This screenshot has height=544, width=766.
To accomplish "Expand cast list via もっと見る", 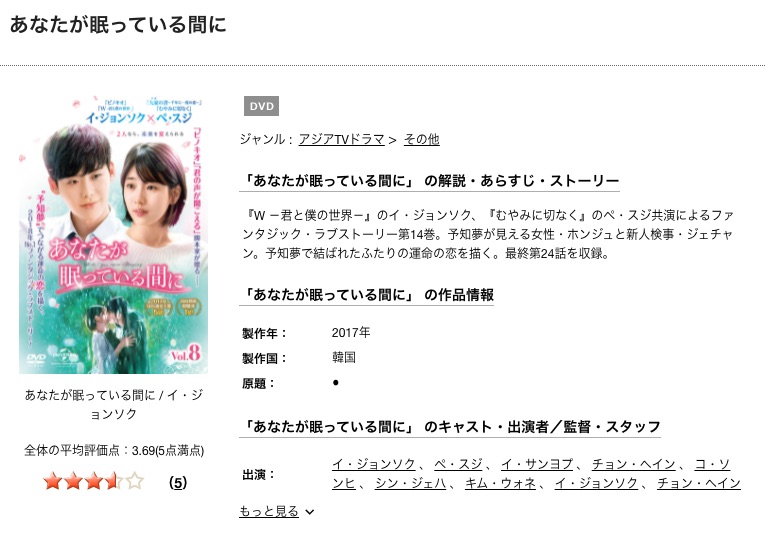I will click(269, 511).
